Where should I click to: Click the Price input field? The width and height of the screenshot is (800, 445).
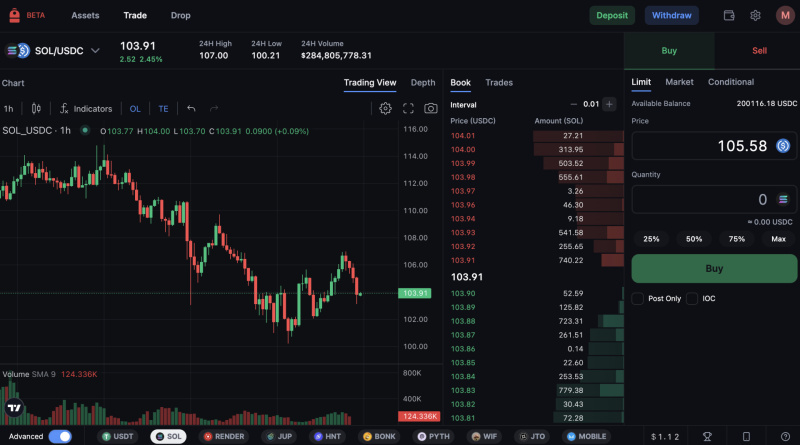(x=700, y=146)
